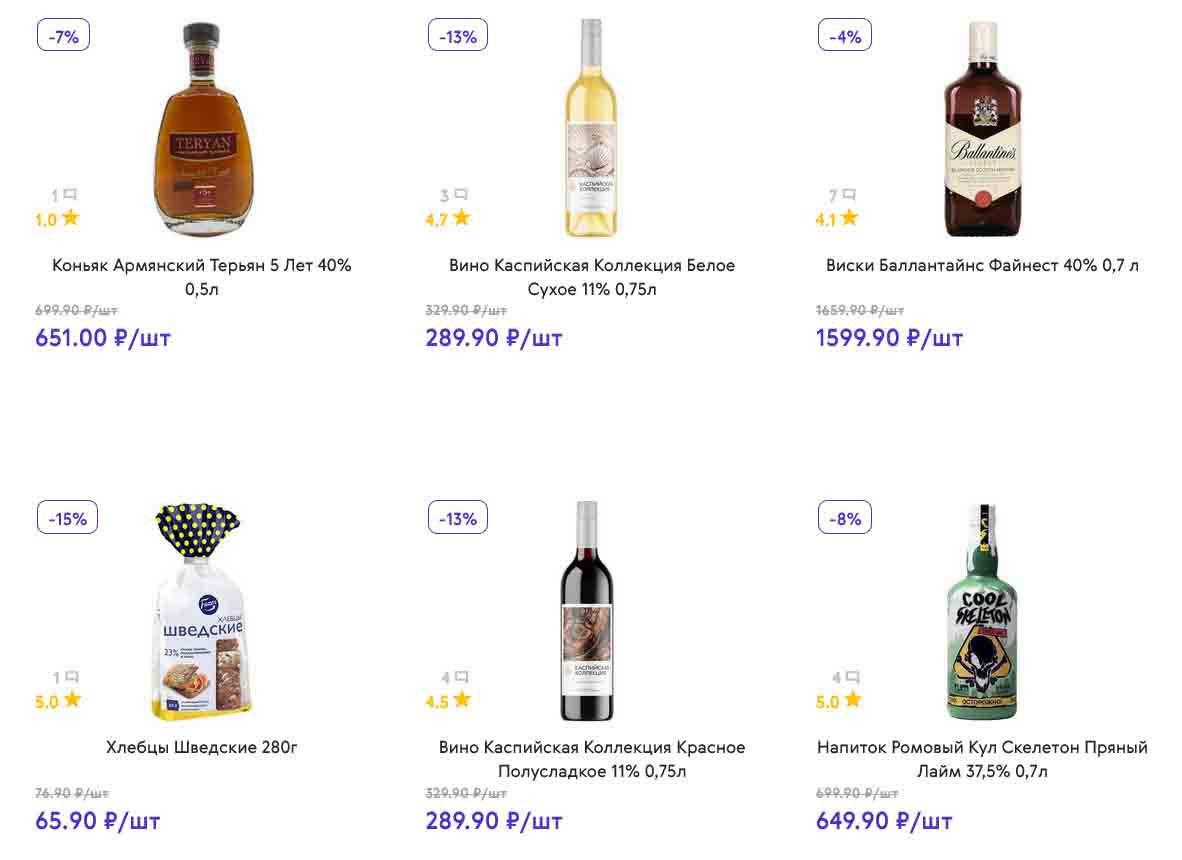Open Вино Каспийская Коллекция Красное Полусладкое link

click(592, 759)
